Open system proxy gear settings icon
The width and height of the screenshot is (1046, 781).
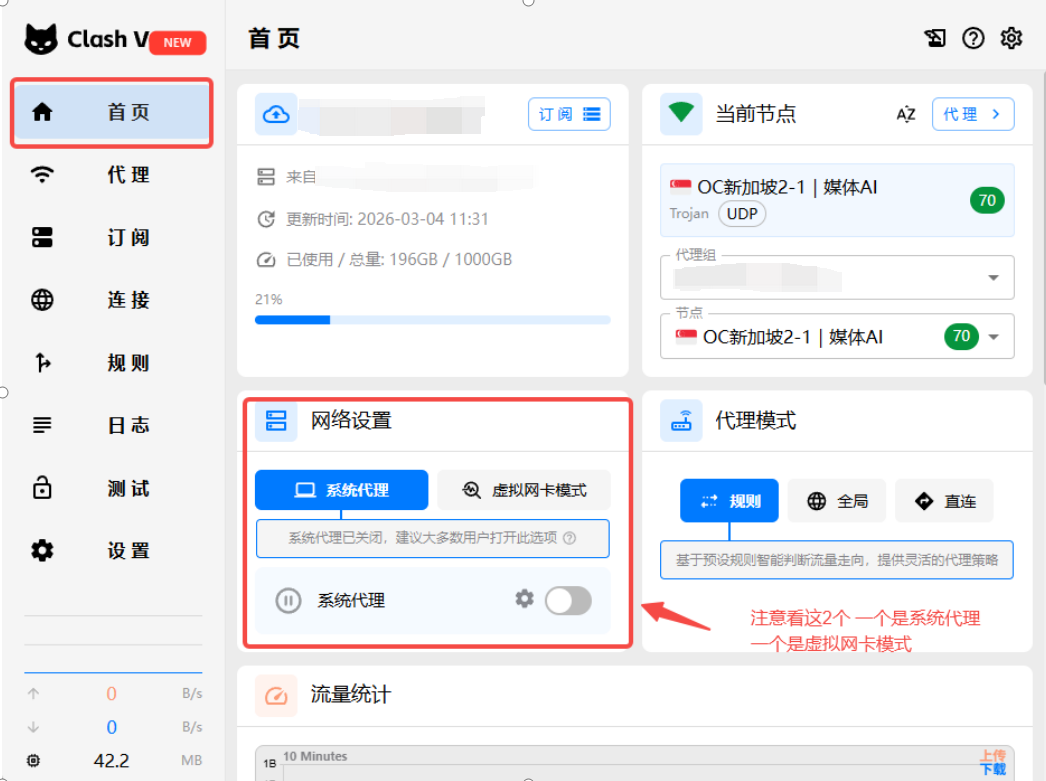[x=524, y=599]
